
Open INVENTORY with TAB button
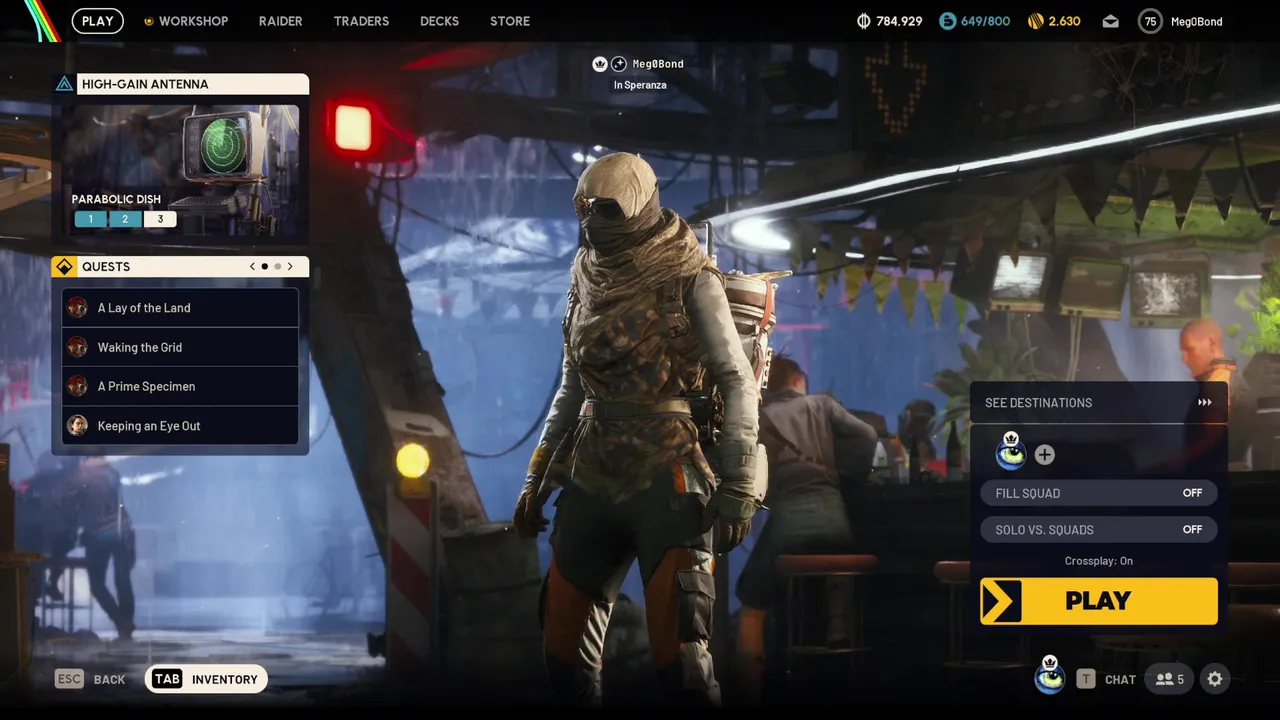pyautogui.click(x=206, y=679)
